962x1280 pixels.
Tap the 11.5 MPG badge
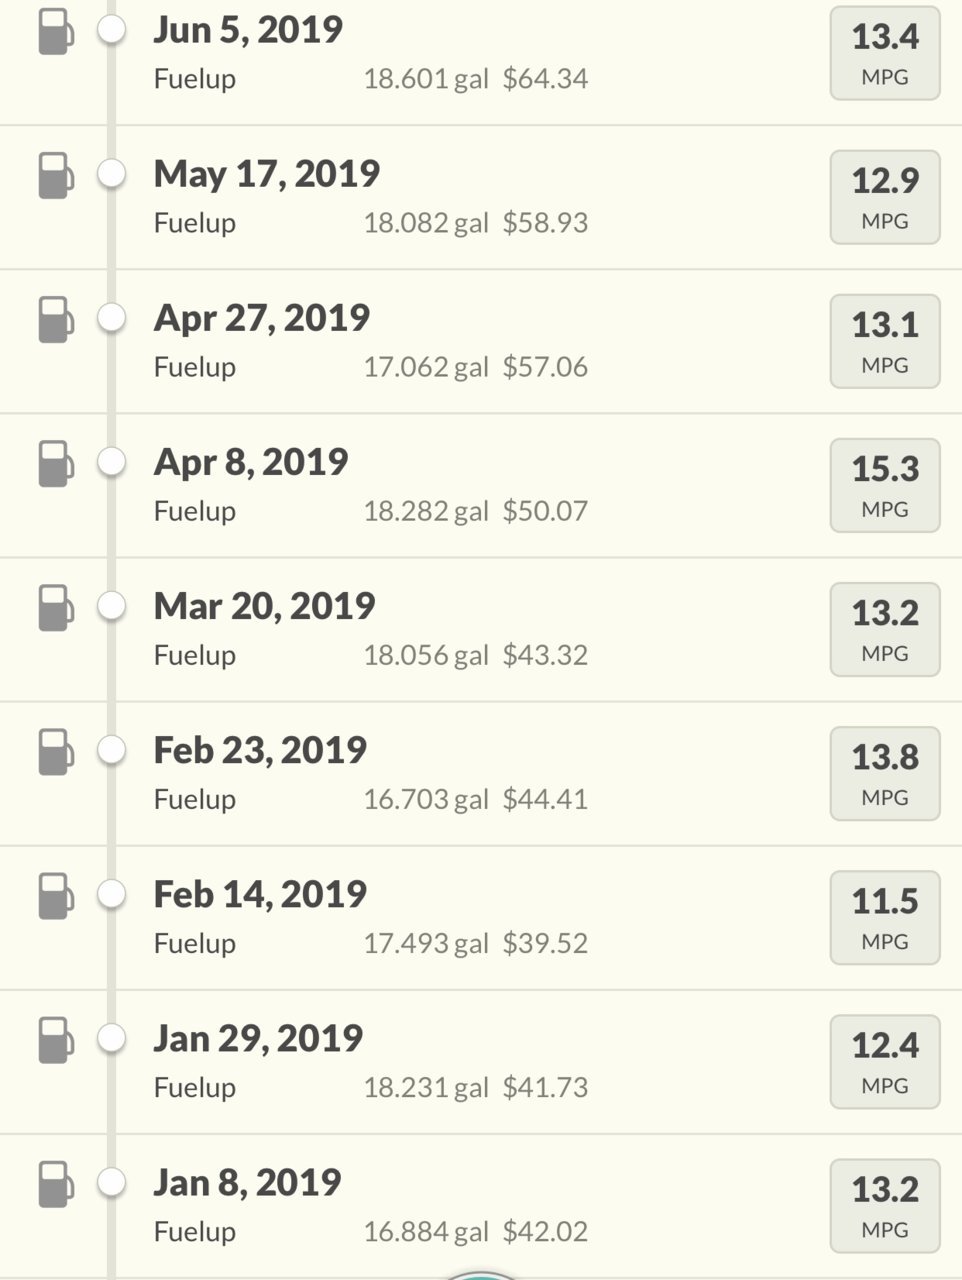click(x=885, y=918)
